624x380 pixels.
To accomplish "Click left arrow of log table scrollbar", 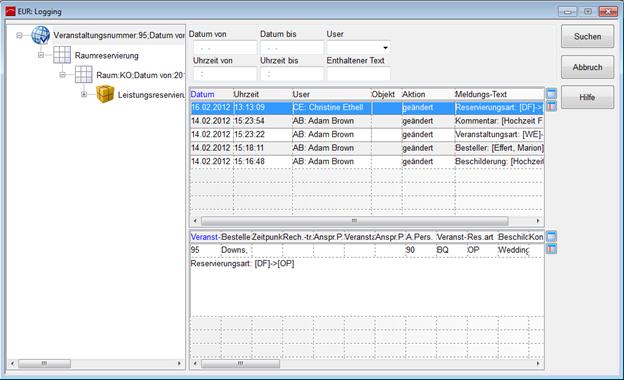I will pyautogui.click(x=195, y=220).
